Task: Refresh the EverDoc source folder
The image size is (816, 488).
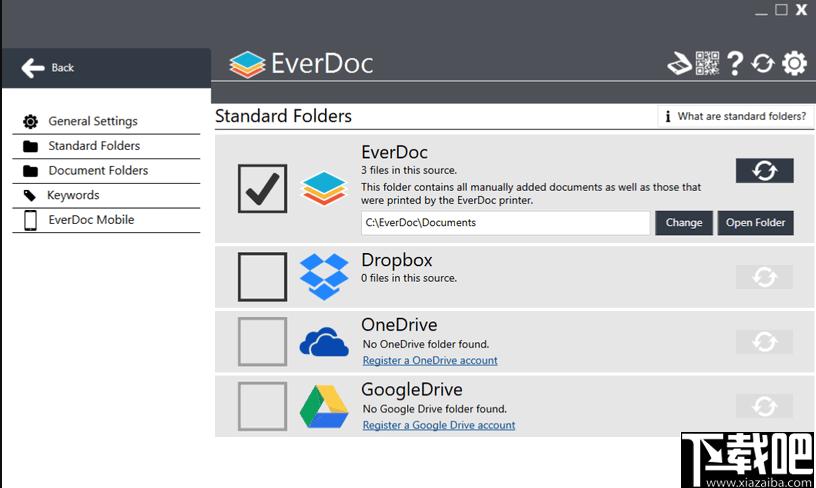Action: (x=764, y=171)
